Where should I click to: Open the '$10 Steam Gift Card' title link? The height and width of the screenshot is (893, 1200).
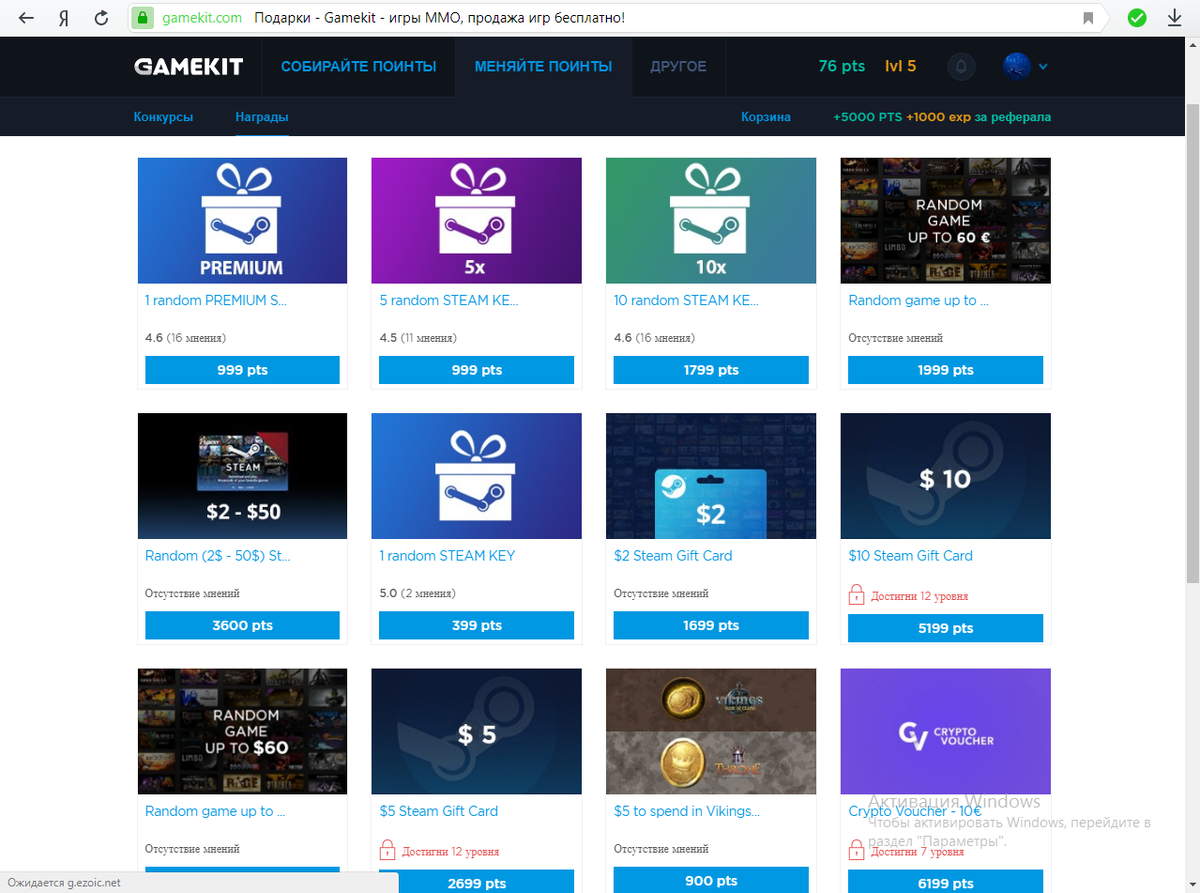tap(911, 556)
